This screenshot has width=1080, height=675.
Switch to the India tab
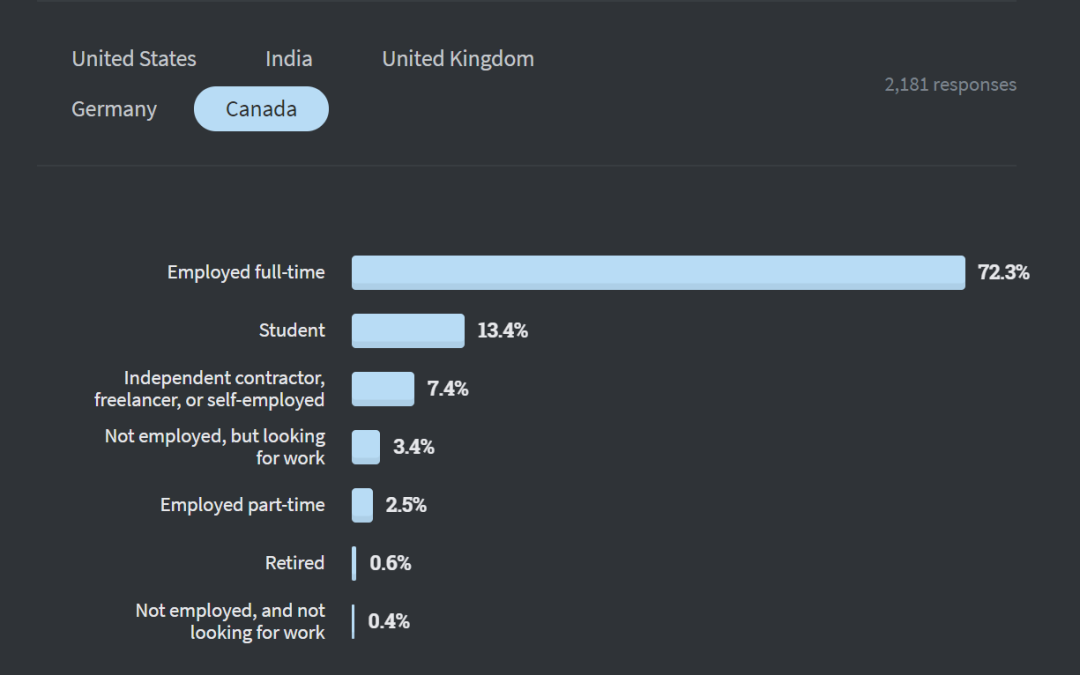289,59
